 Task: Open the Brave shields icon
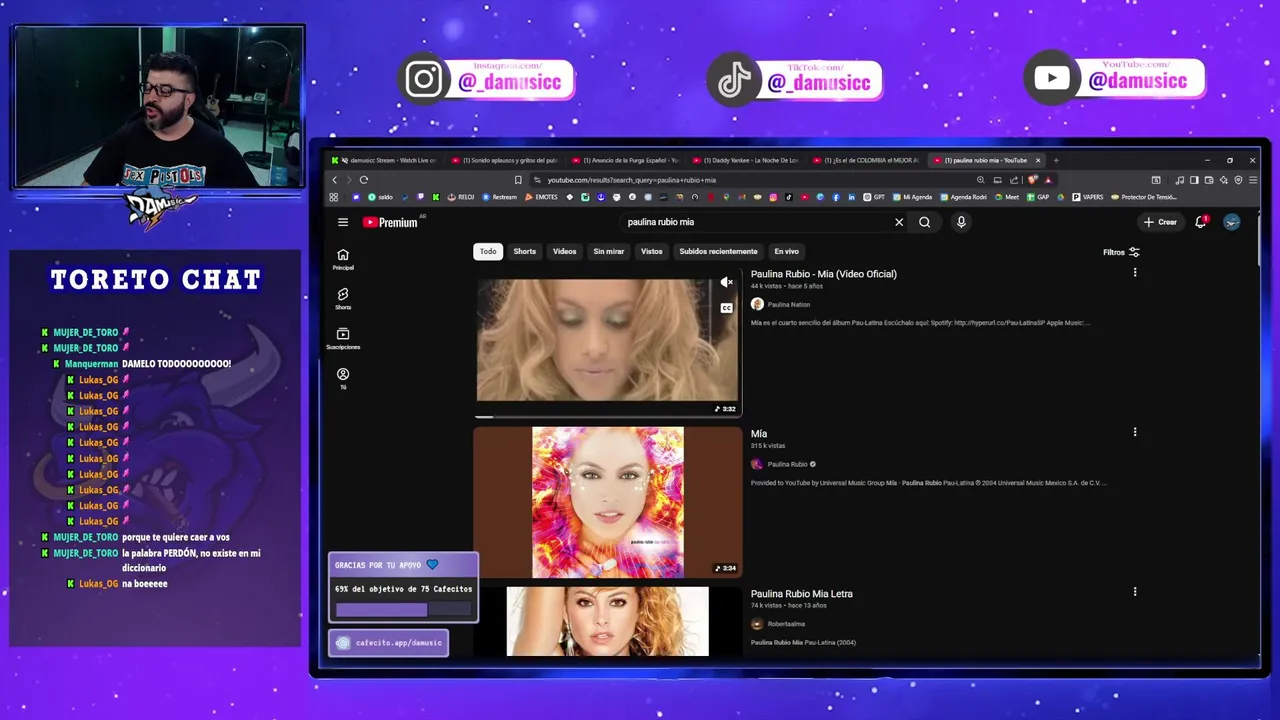click(x=1033, y=180)
